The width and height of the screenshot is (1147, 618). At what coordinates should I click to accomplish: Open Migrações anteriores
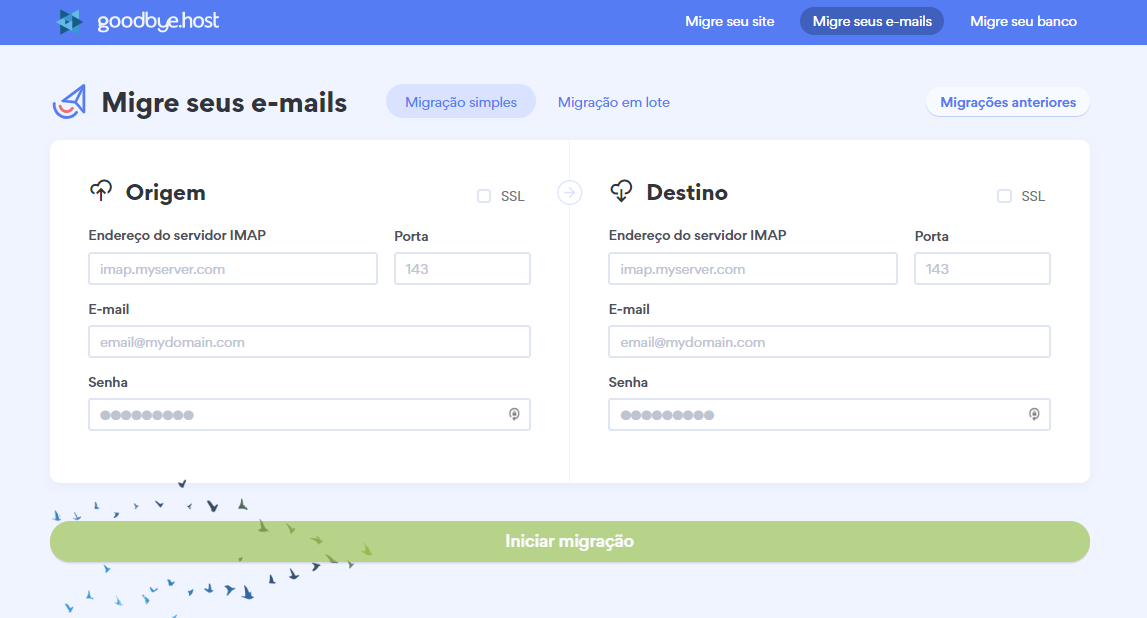click(1007, 102)
